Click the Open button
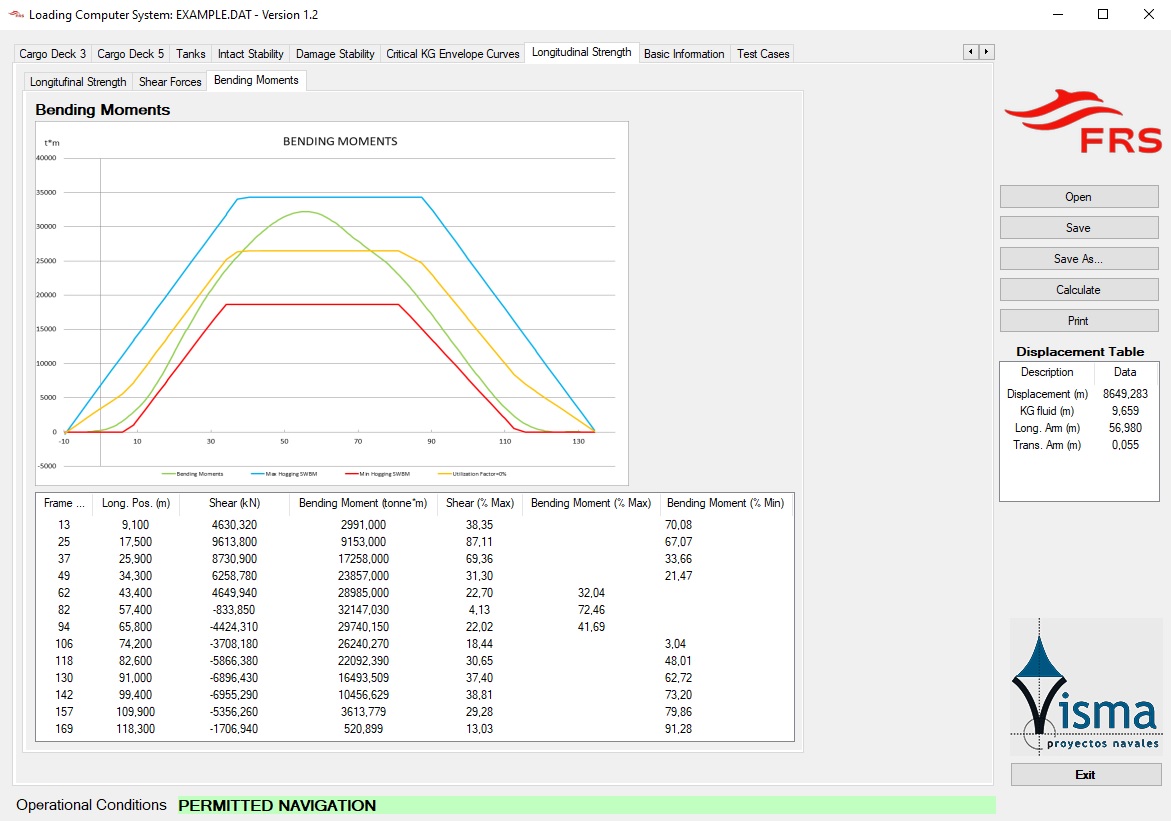The width and height of the screenshot is (1171, 821). 1078,196
